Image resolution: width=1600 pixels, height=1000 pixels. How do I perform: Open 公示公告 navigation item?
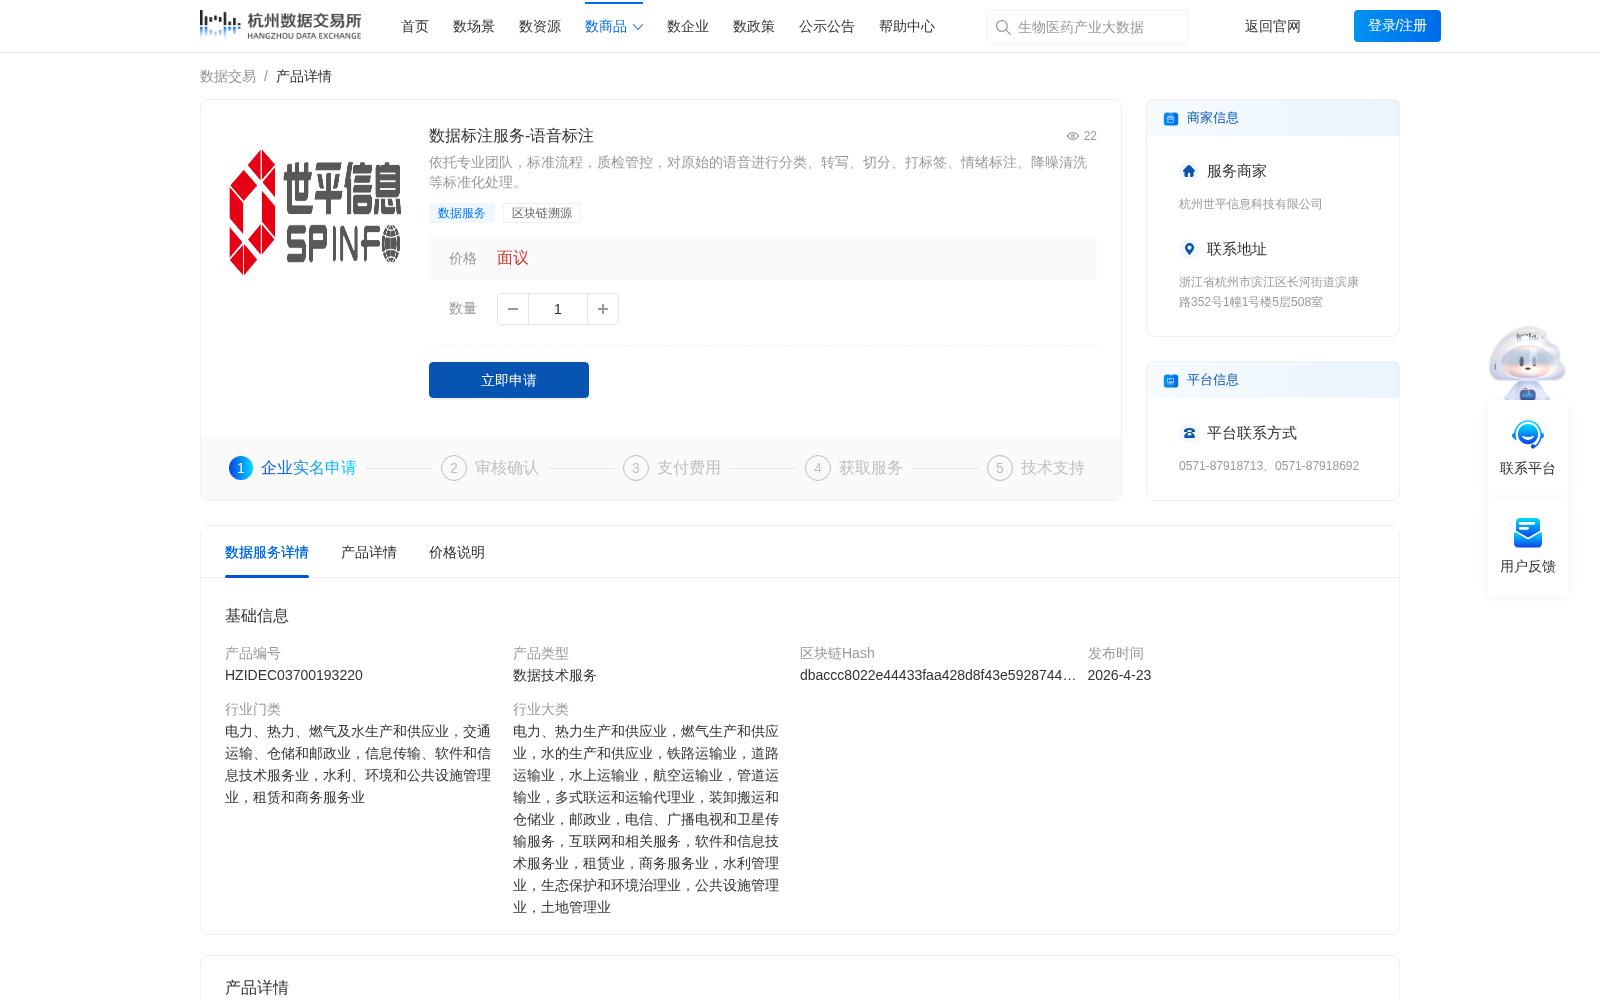point(827,26)
